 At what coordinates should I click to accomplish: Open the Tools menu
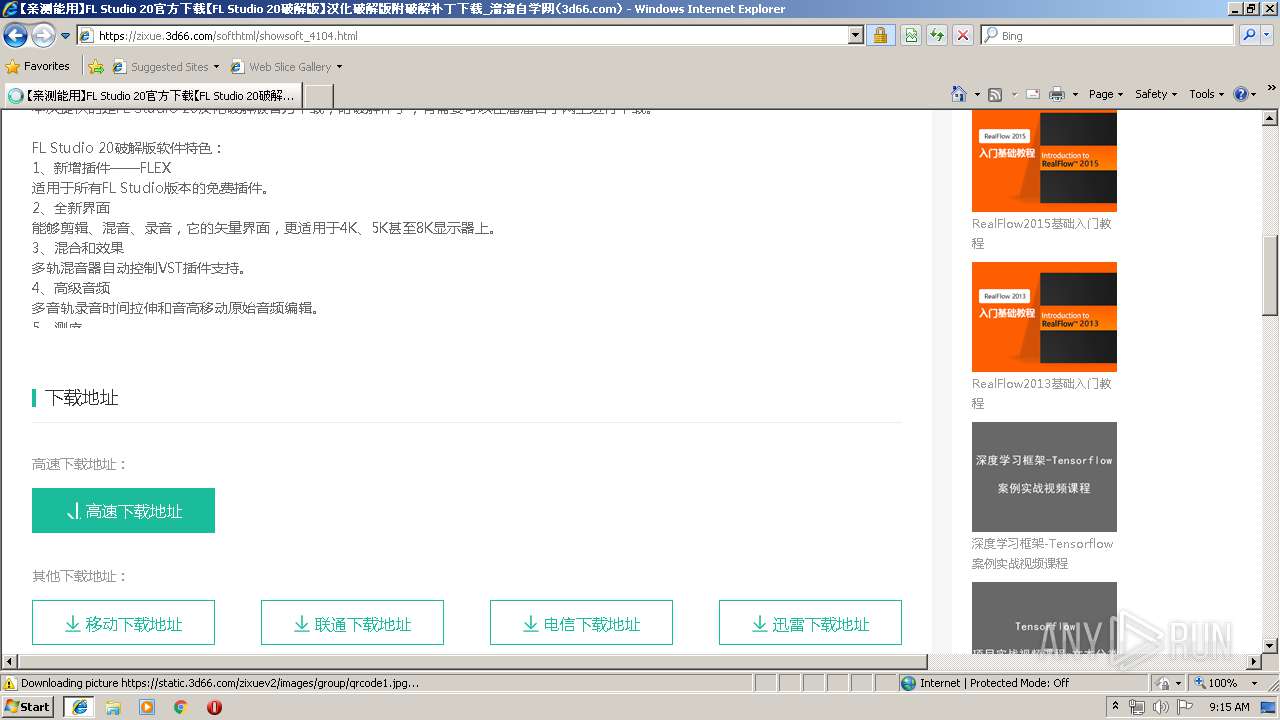(x=1207, y=94)
